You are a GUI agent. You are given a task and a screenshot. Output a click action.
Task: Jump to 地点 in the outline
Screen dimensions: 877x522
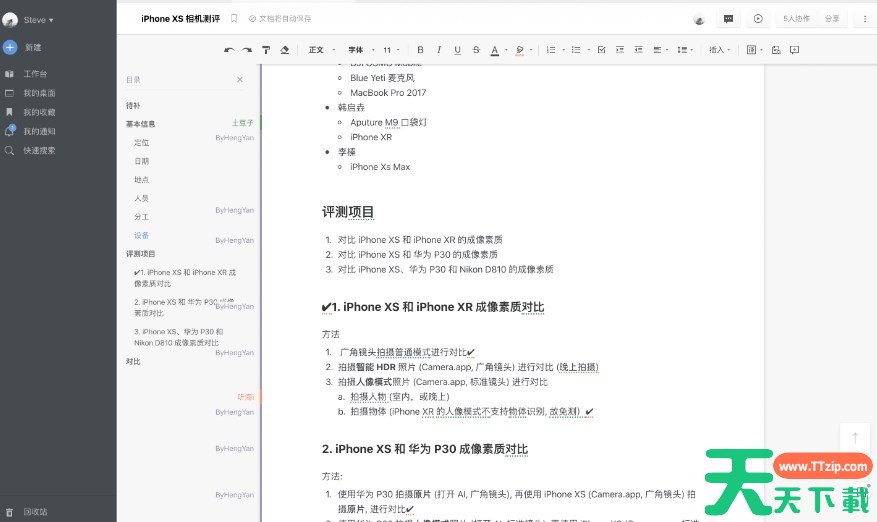[142, 180]
